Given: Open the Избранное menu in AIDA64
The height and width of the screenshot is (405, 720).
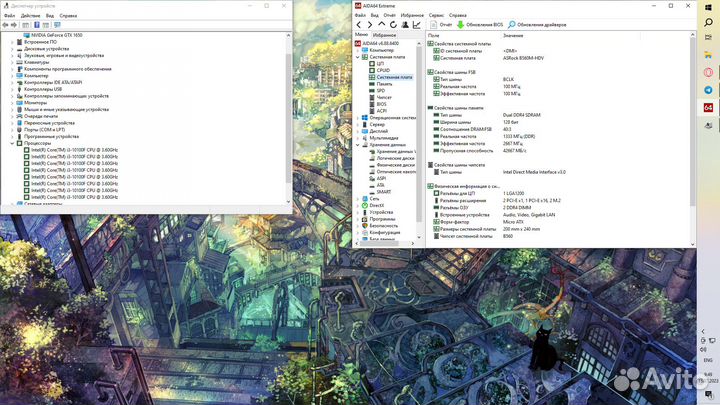Looking at the screenshot, I should pos(412,15).
